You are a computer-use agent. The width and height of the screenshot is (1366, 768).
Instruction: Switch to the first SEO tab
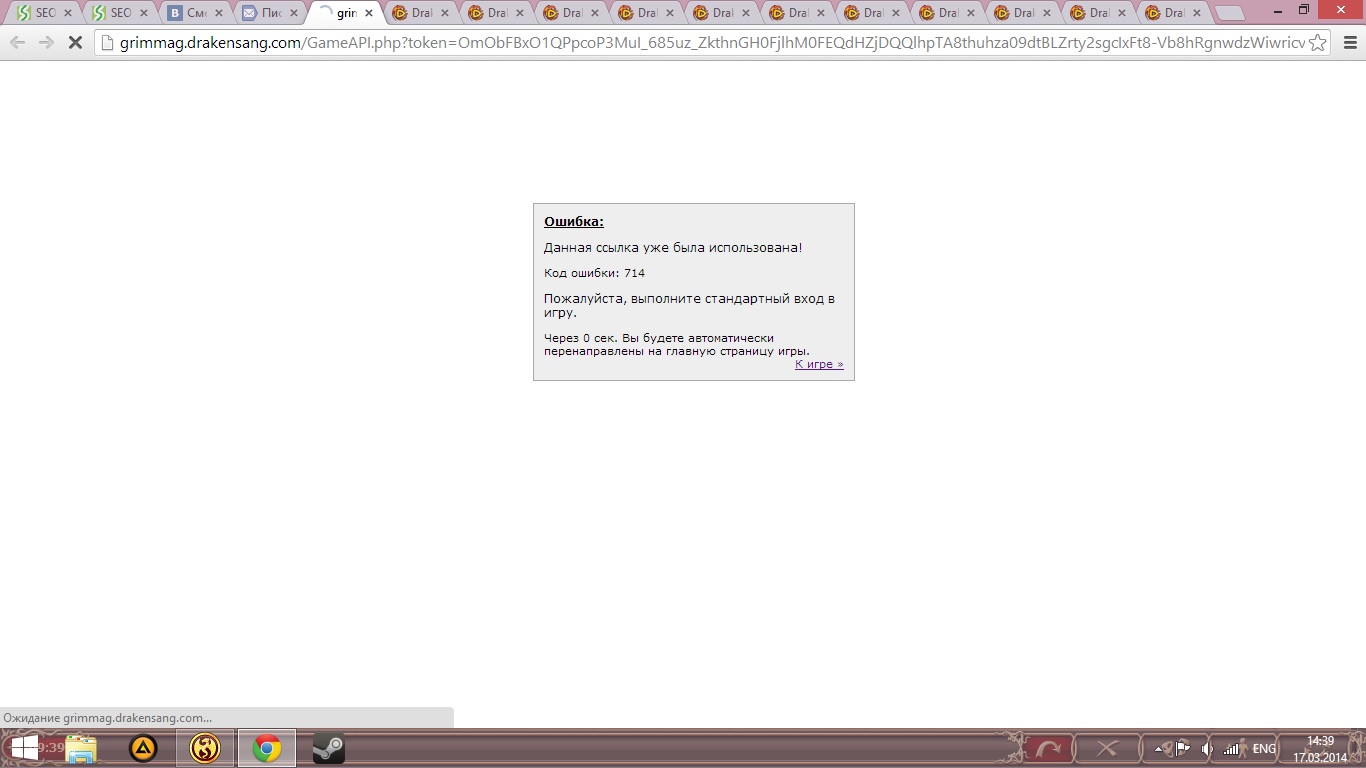(38, 13)
